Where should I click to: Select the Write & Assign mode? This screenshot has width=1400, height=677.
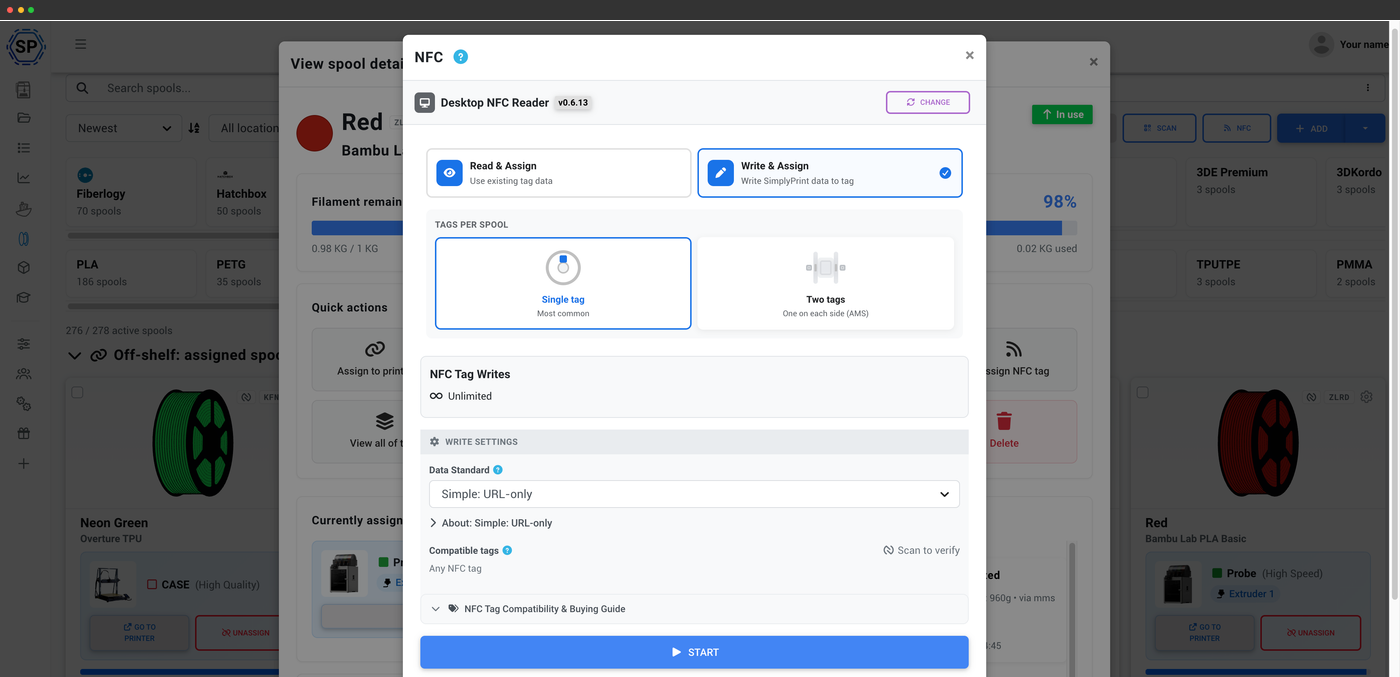coord(830,173)
